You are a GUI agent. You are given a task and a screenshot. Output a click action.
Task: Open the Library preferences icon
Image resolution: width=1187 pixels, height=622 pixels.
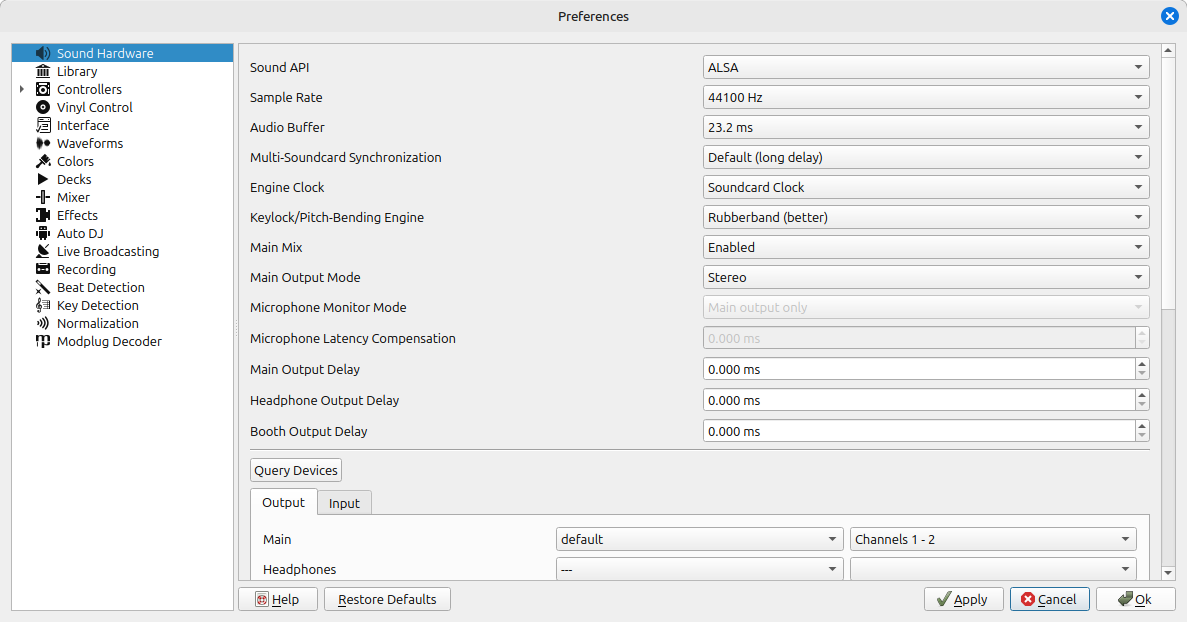43,72
